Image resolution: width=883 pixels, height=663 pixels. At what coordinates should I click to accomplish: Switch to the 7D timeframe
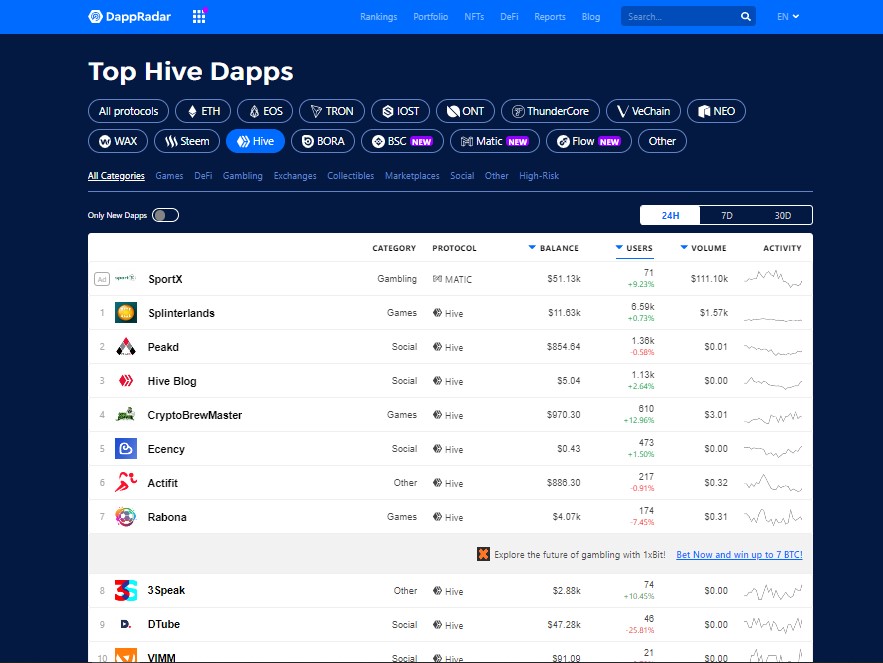pyautogui.click(x=727, y=215)
